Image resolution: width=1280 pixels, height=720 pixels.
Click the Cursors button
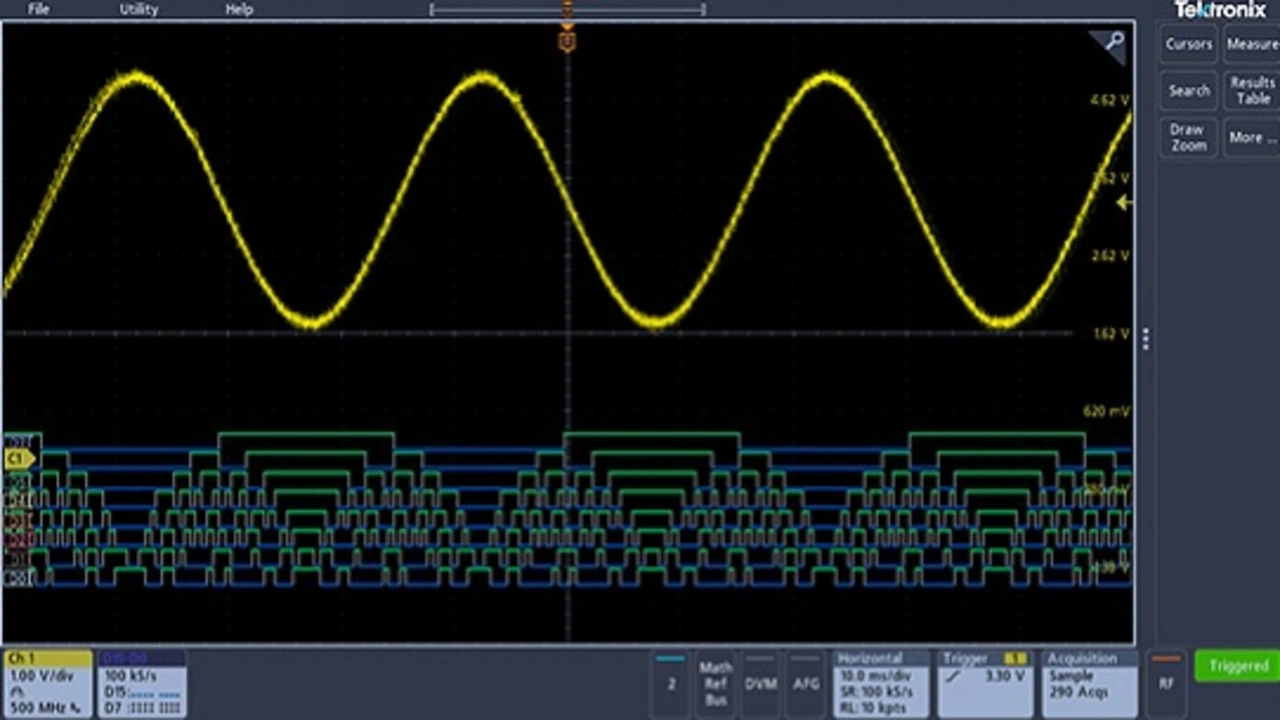pos(1188,44)
